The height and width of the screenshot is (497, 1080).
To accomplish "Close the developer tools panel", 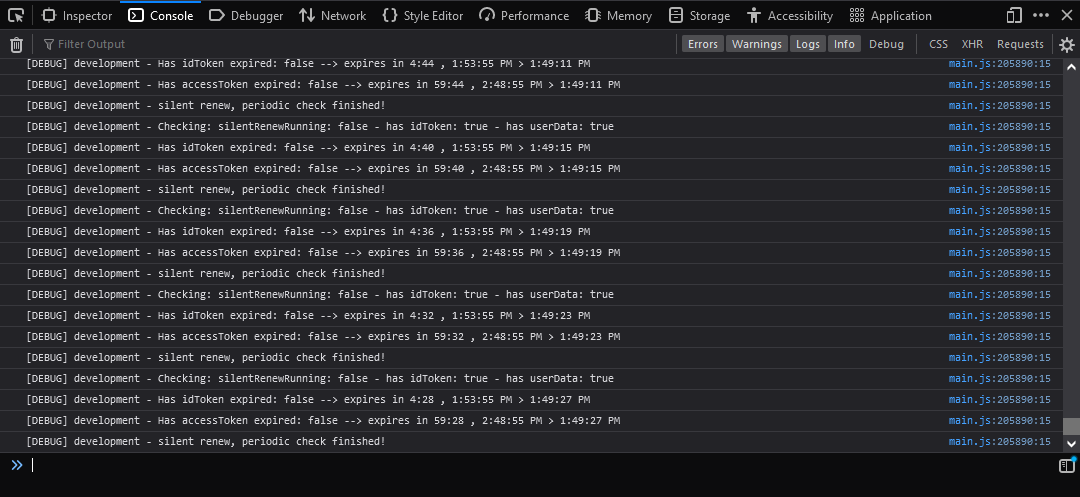I will pos(1065,15).
